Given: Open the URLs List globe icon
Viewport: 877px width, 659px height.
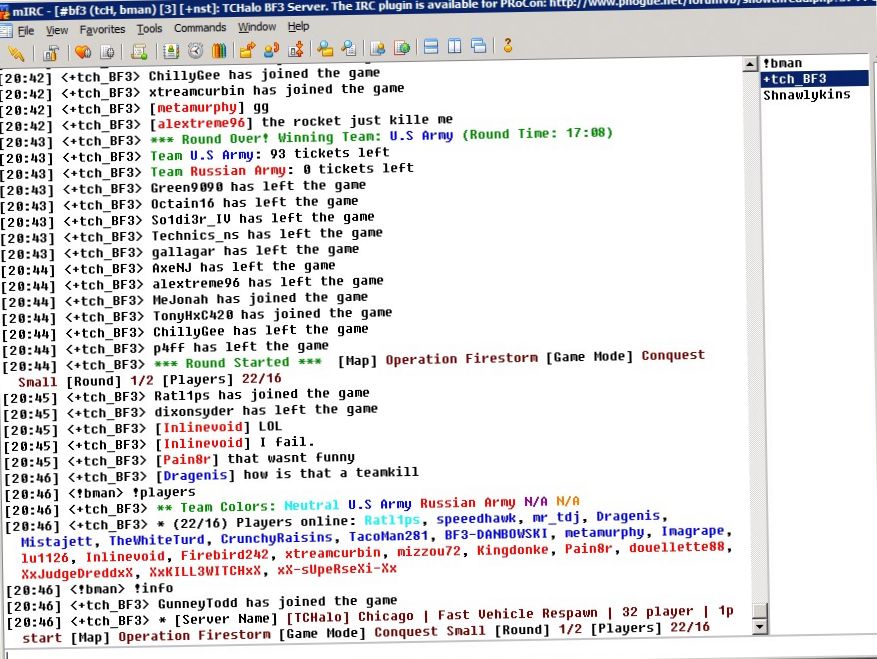Looking at the screenshot, I should click(x=402, y=47).
